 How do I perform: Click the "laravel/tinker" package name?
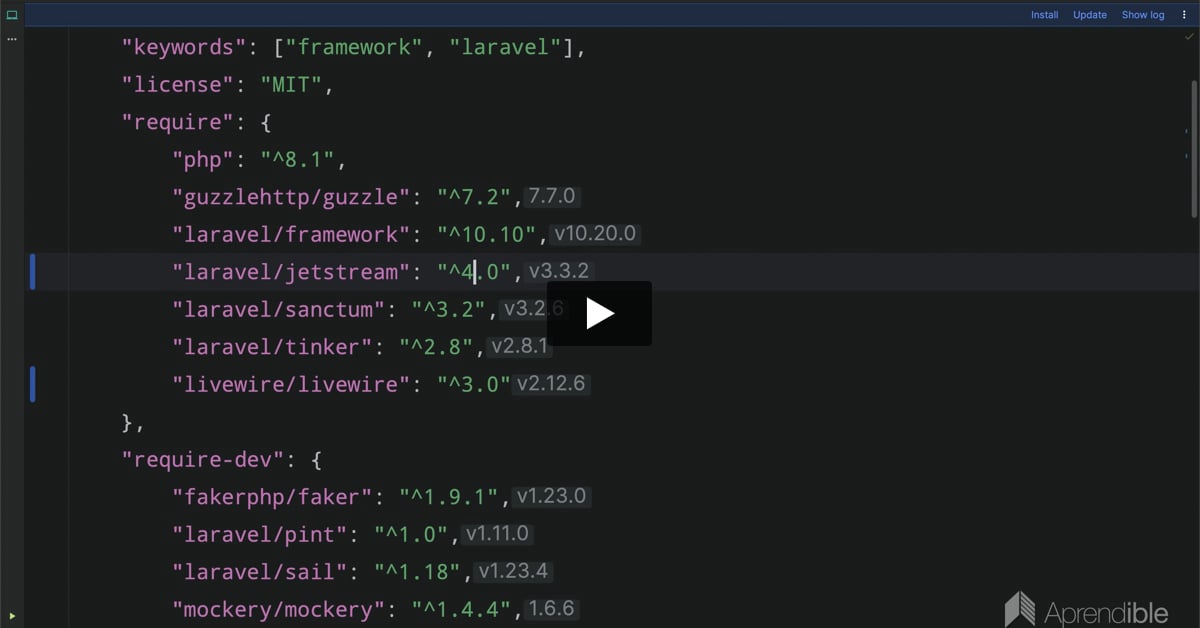click(272, 347)
